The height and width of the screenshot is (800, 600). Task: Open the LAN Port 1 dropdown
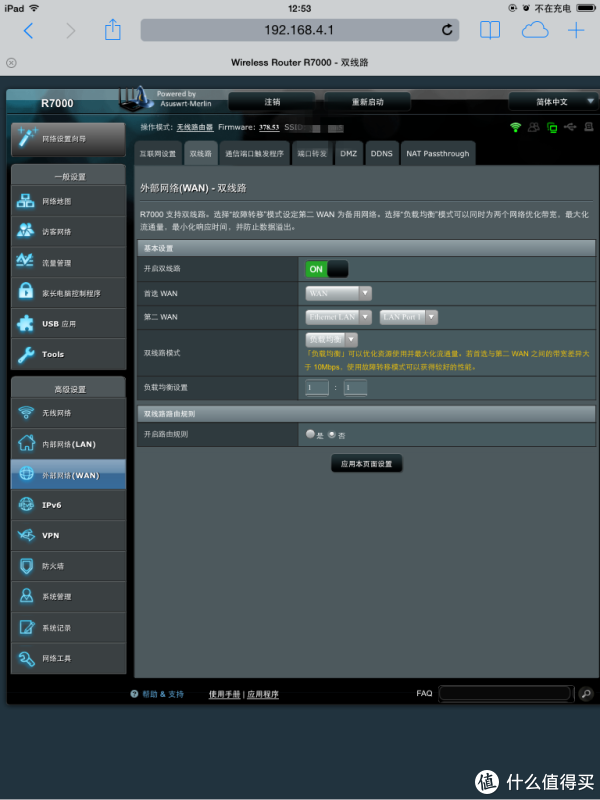click(409, 317)
